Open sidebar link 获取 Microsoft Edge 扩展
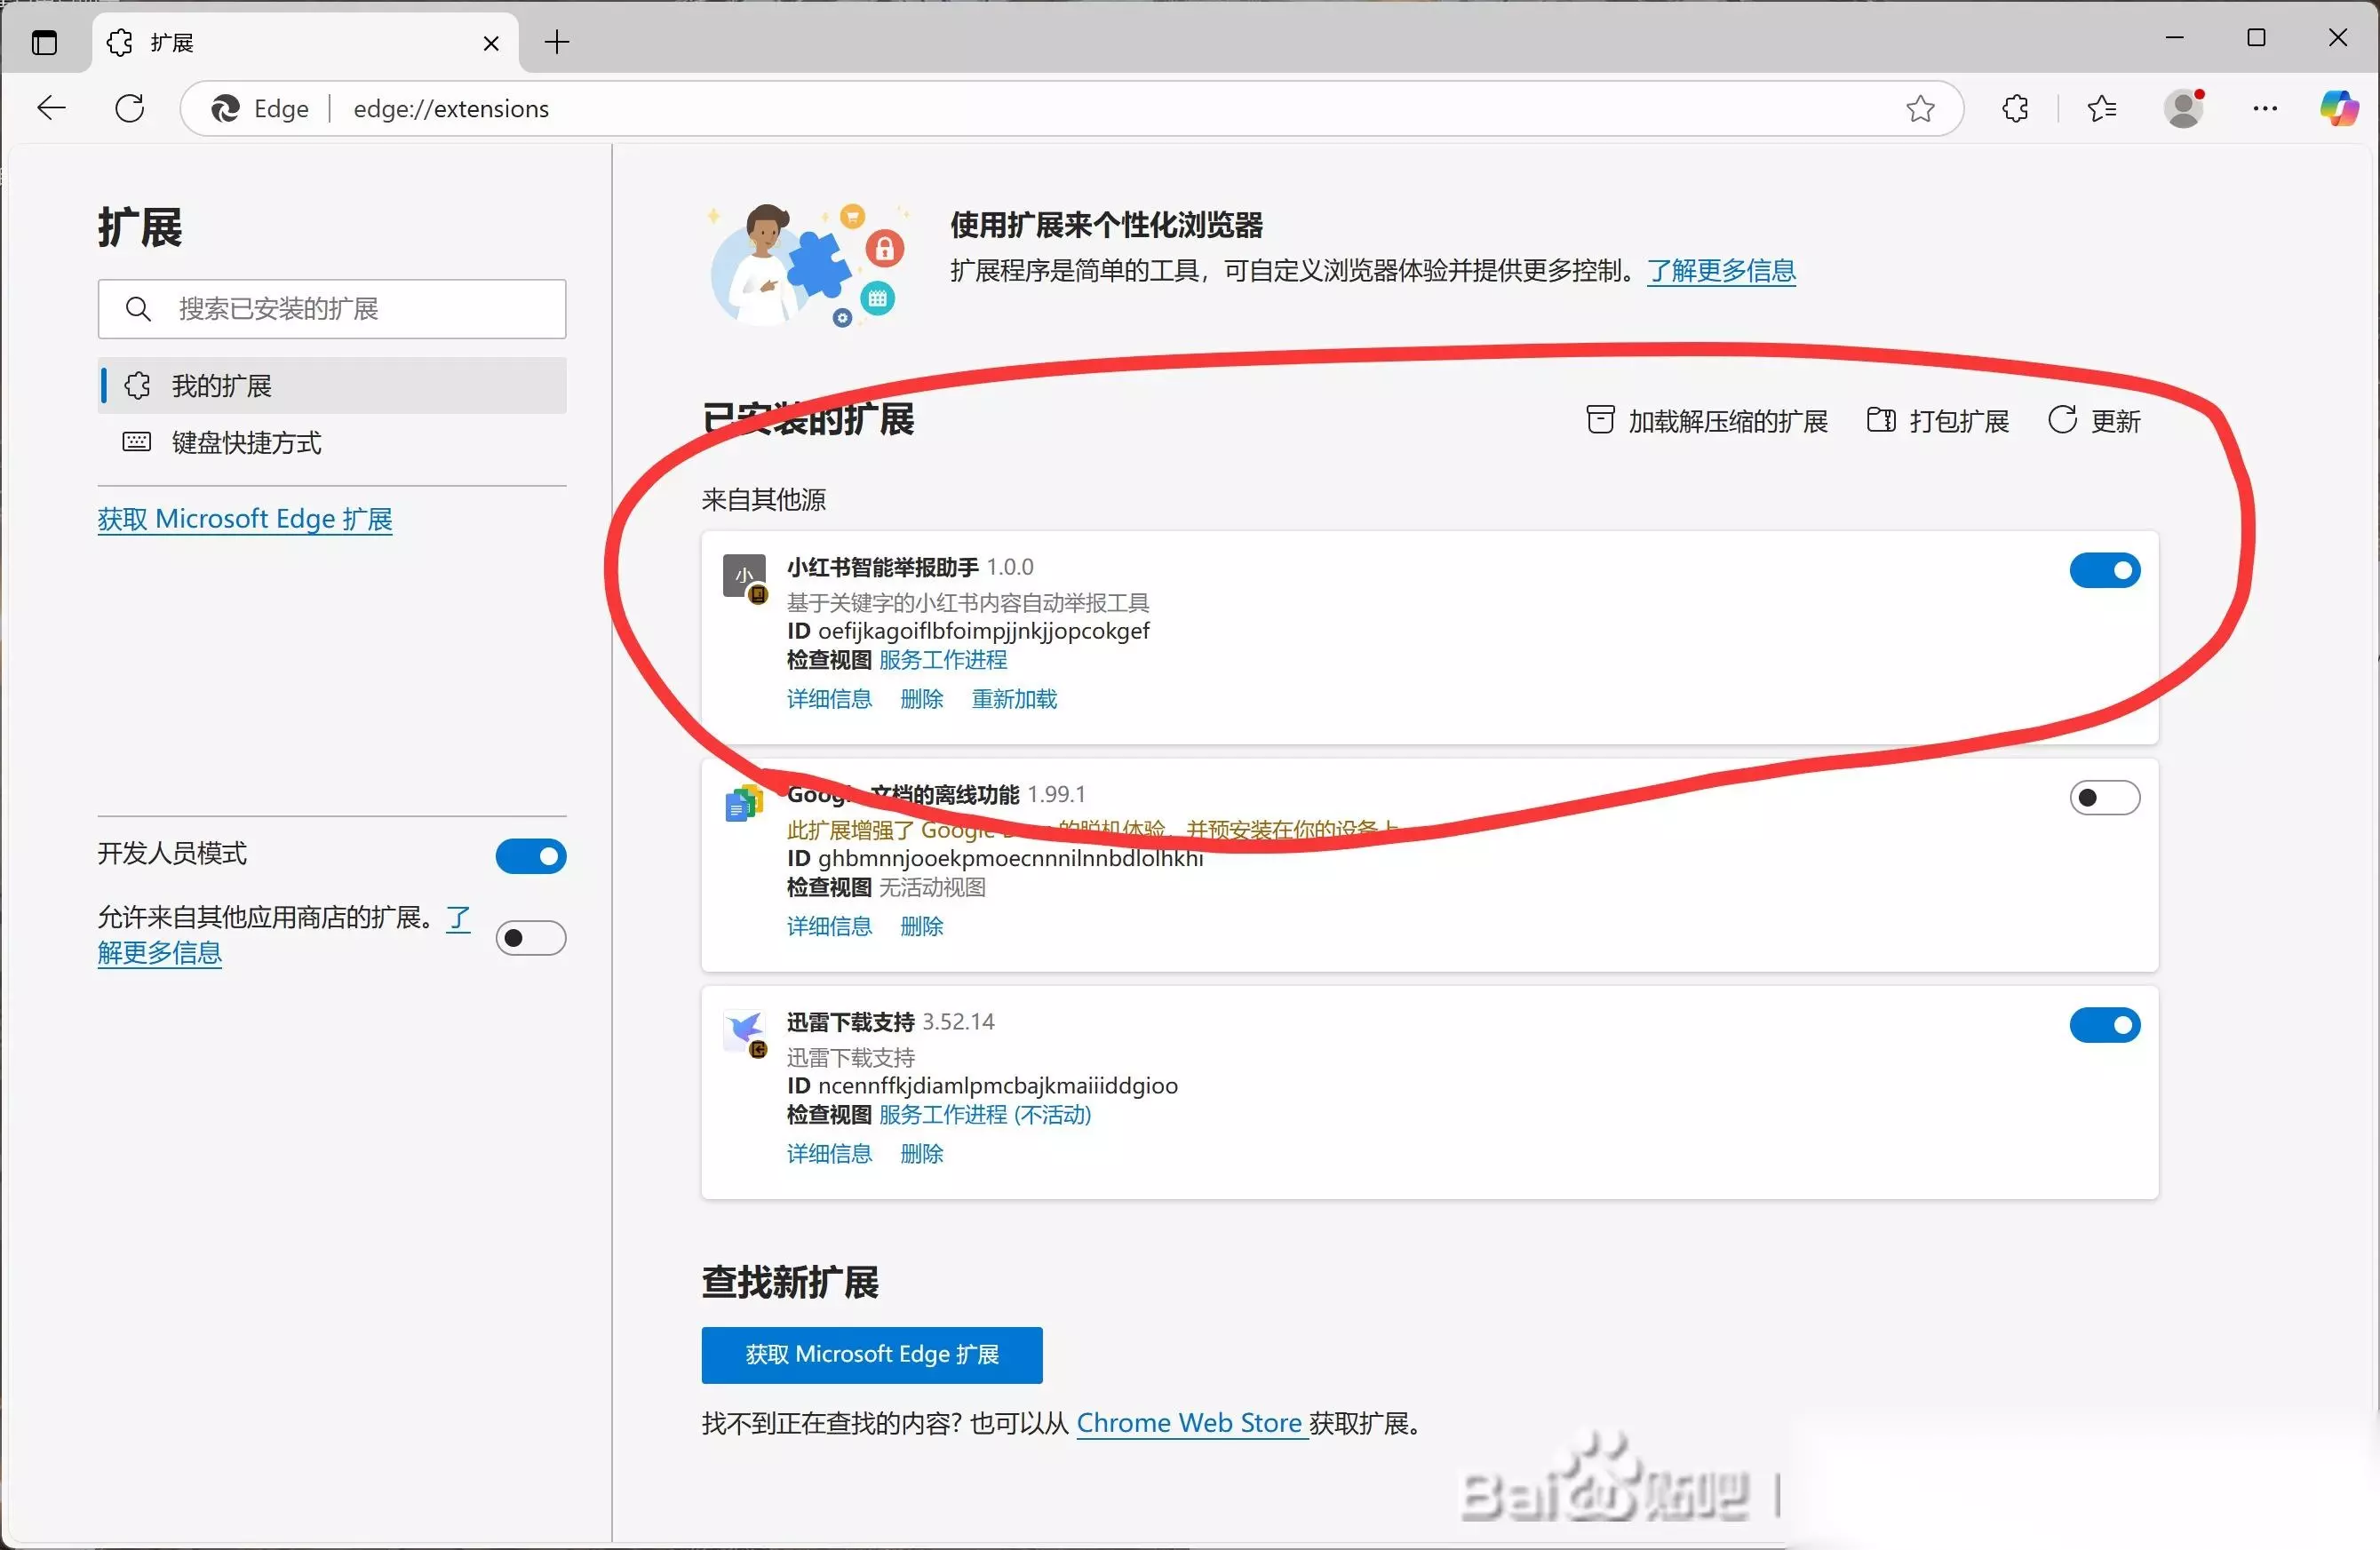This screenshot has height=1550, width=2380. (245, 519)
